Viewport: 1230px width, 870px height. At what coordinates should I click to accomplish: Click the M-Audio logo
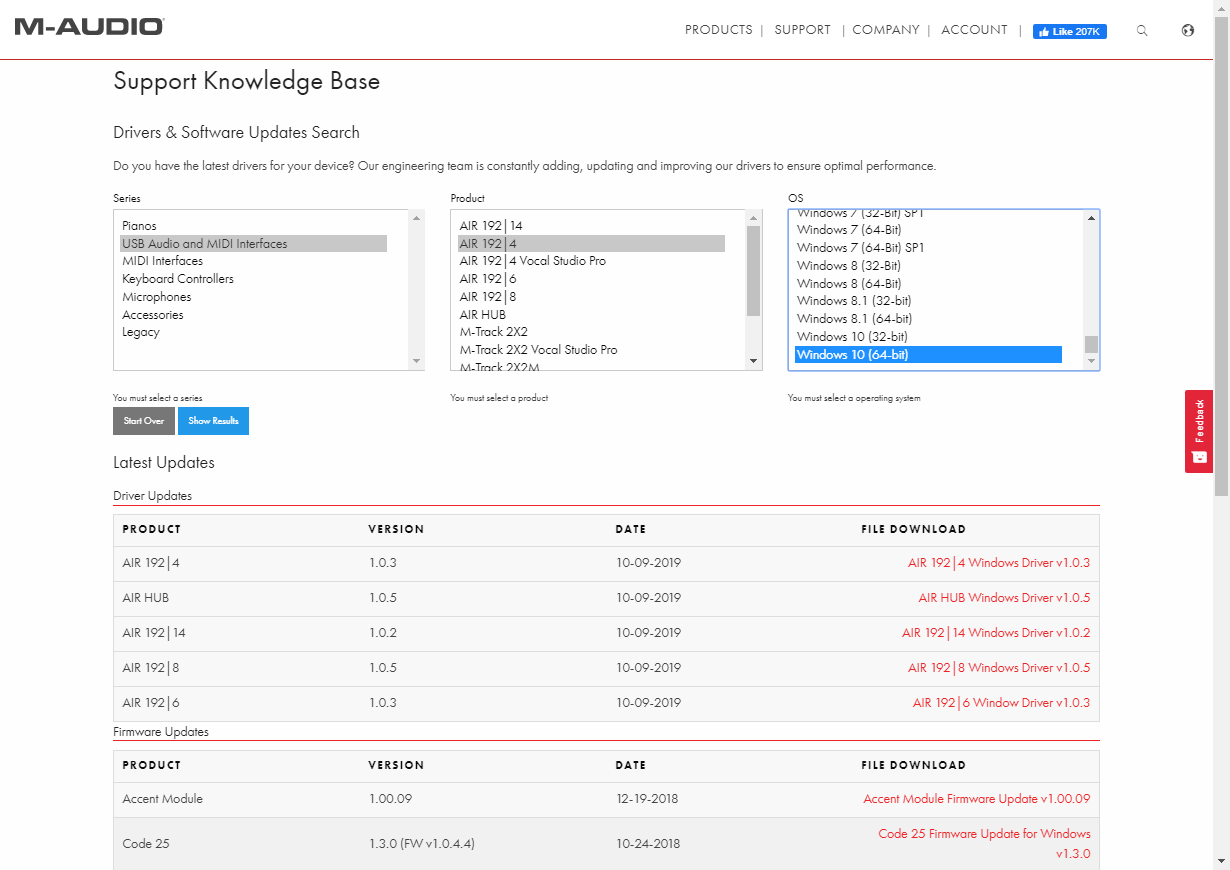89,27
